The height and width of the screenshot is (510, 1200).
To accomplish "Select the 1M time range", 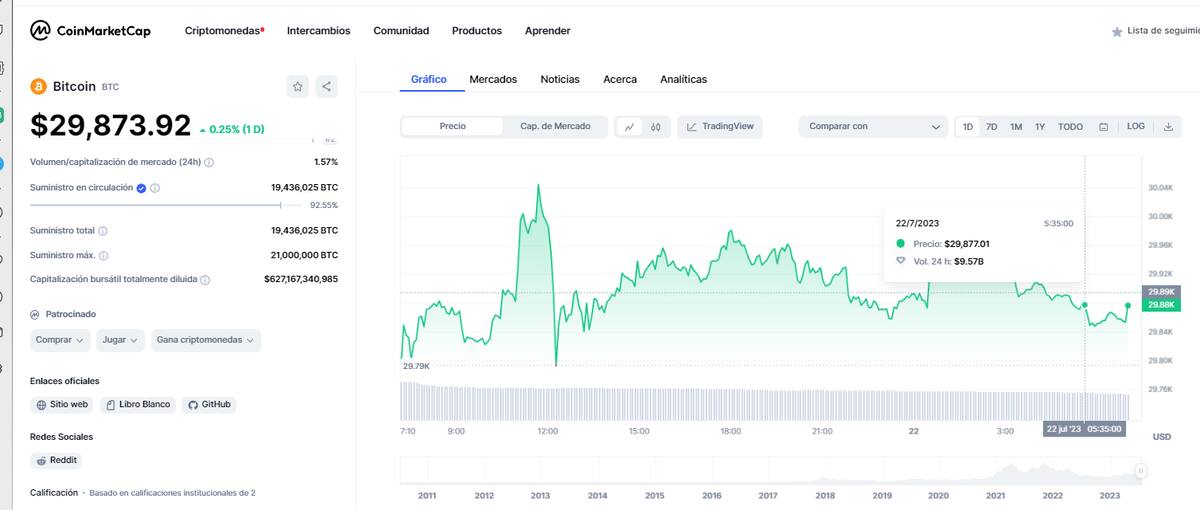I will point(1016,127).
